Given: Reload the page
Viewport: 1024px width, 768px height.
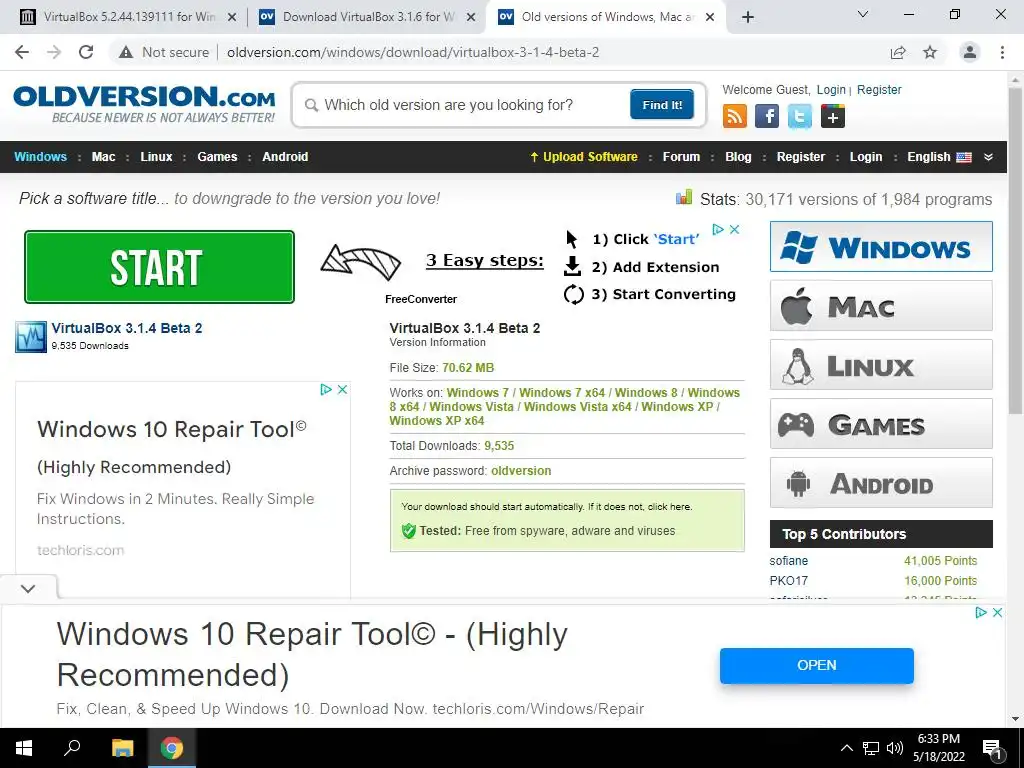Looking at the screenshot, I should coord(86,52).
